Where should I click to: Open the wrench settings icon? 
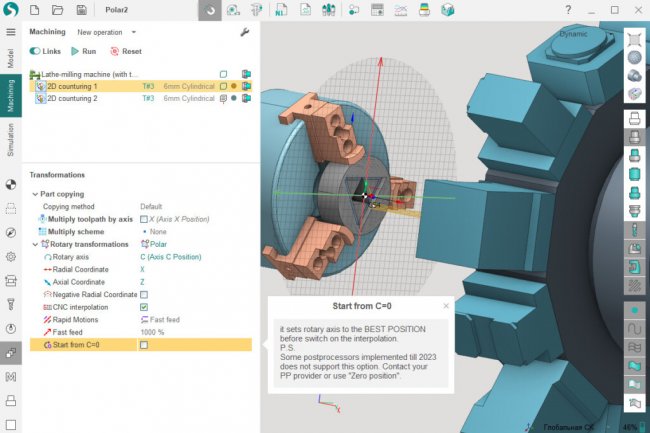tap(245, 32)
